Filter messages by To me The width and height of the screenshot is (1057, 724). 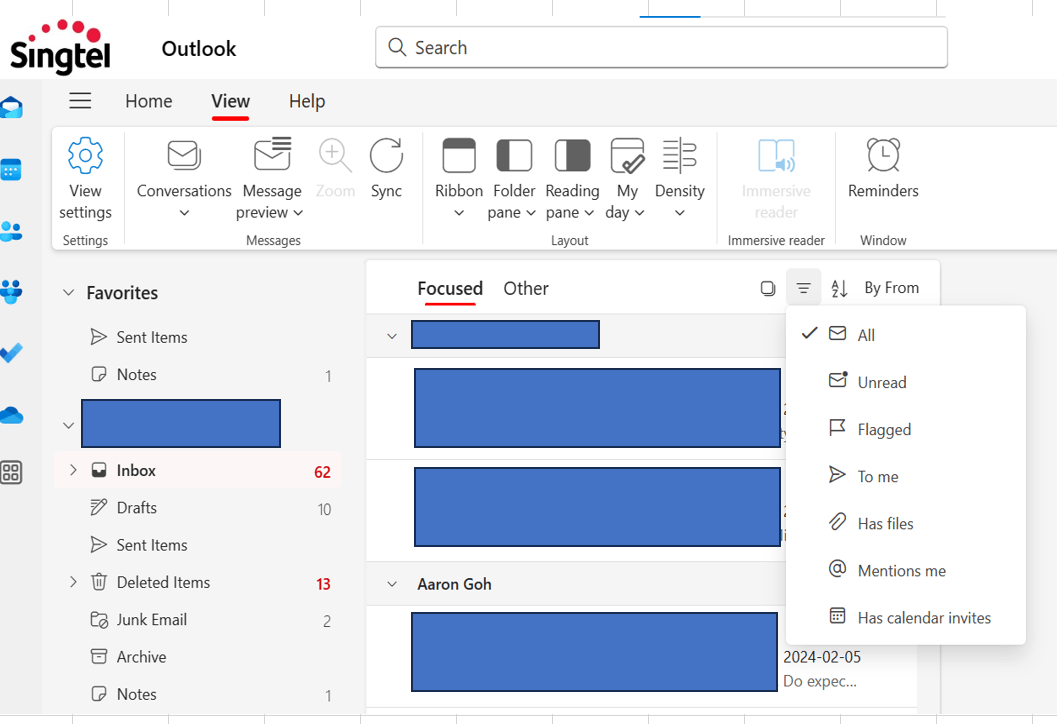(905, 476)
